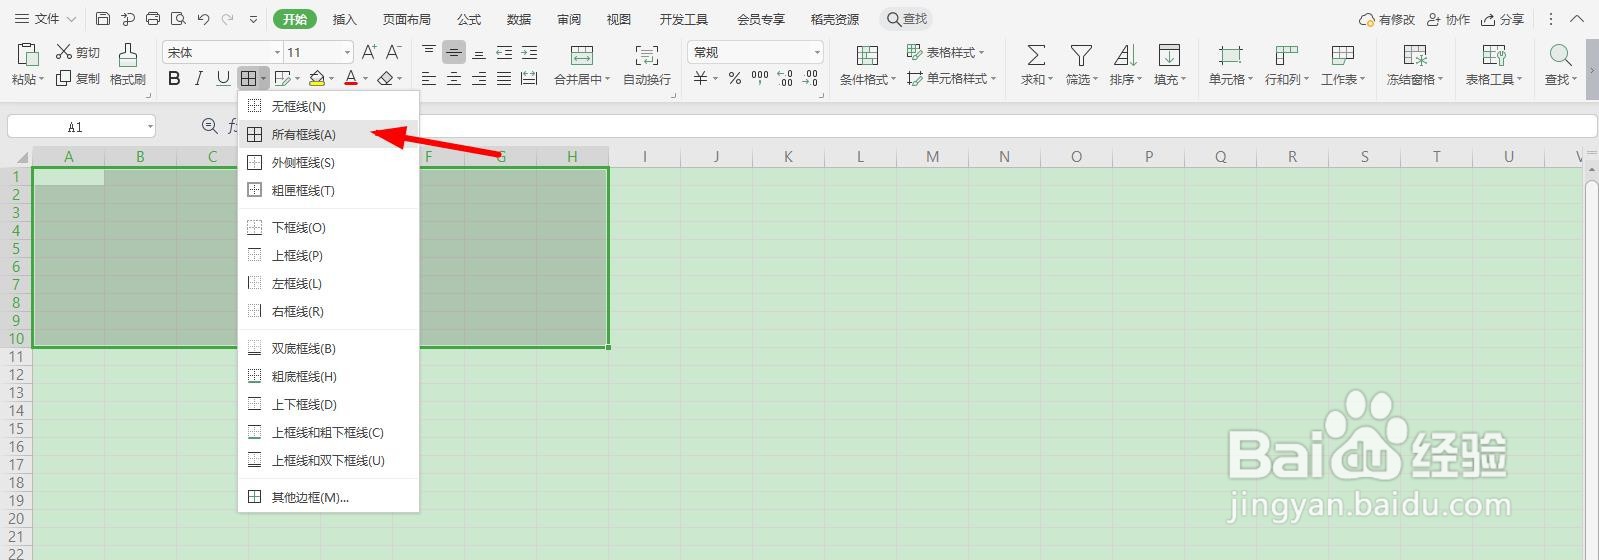The height and width of the screenshot is (560, 1599).
Task: Choose Bottom Double Border (双底框线) item
Action: [328, 348]
